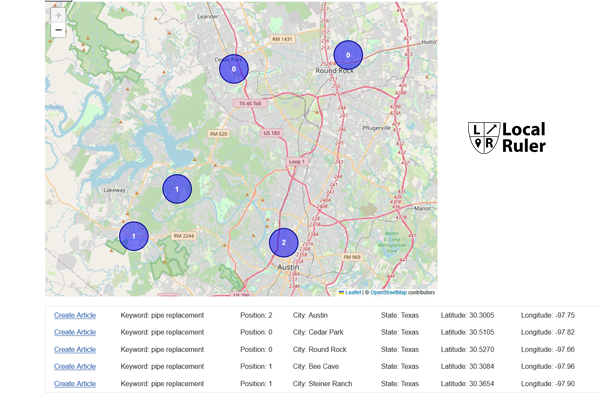Click 'Latitude: 30.3654' value
The height and width of the screenshot is (400, 600).
click(468, 384)
